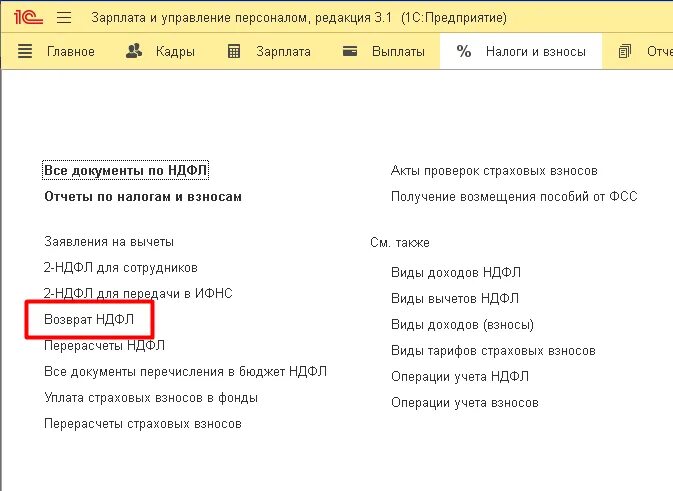
Task: Click the См. также heading
Action: (x=400, y=243)
